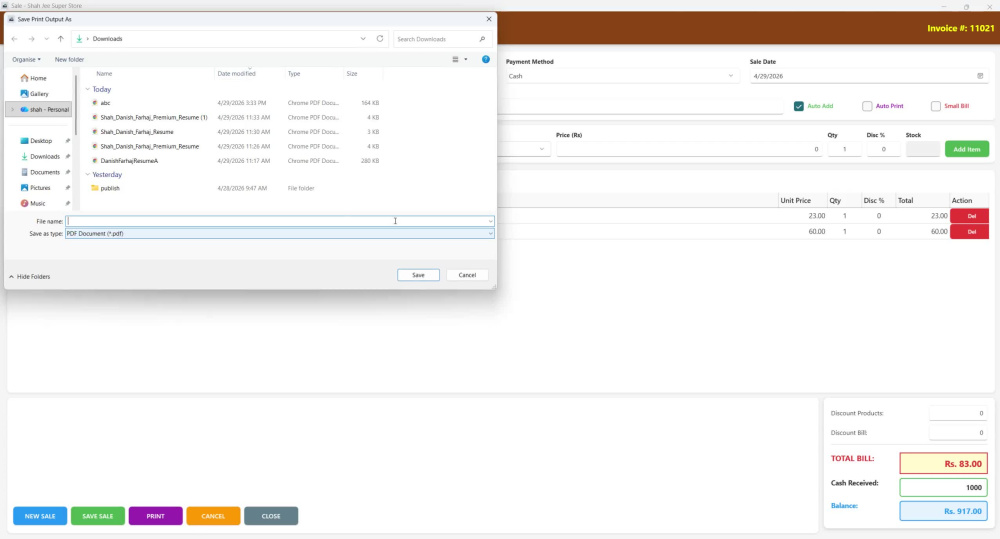Select shah - Personal in sidebar
Image resolution: width=1000 pixels, height=539 pixels.
click(44, 110)
